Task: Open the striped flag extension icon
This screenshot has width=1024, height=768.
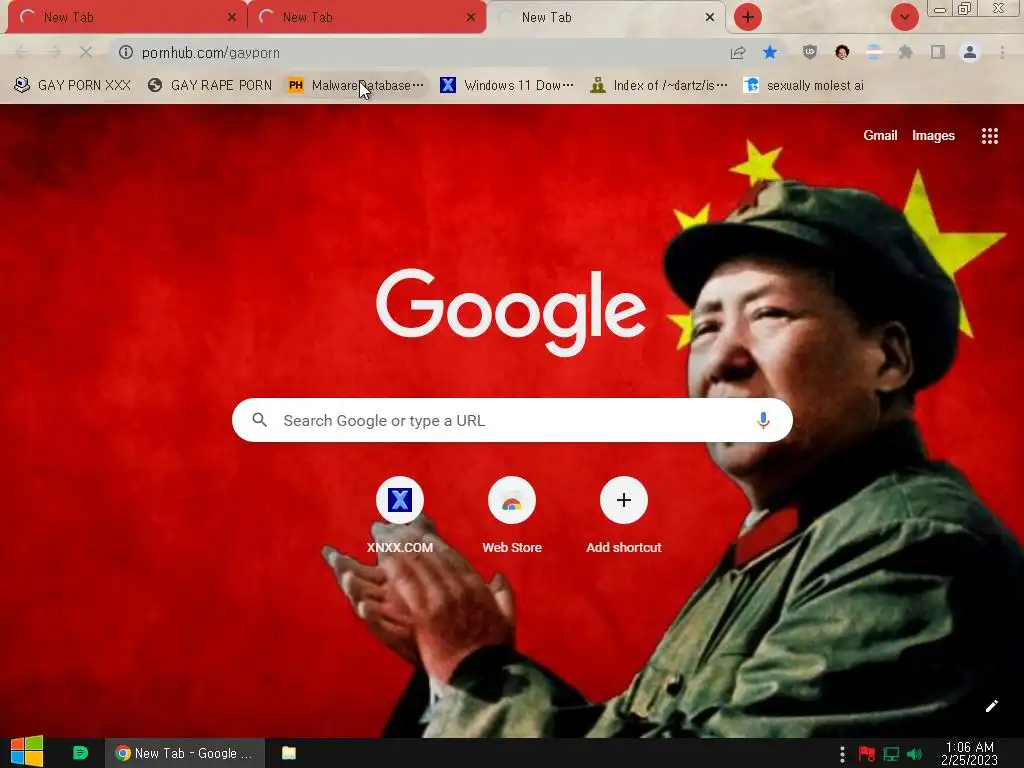Action: click(x=874, y=52)
